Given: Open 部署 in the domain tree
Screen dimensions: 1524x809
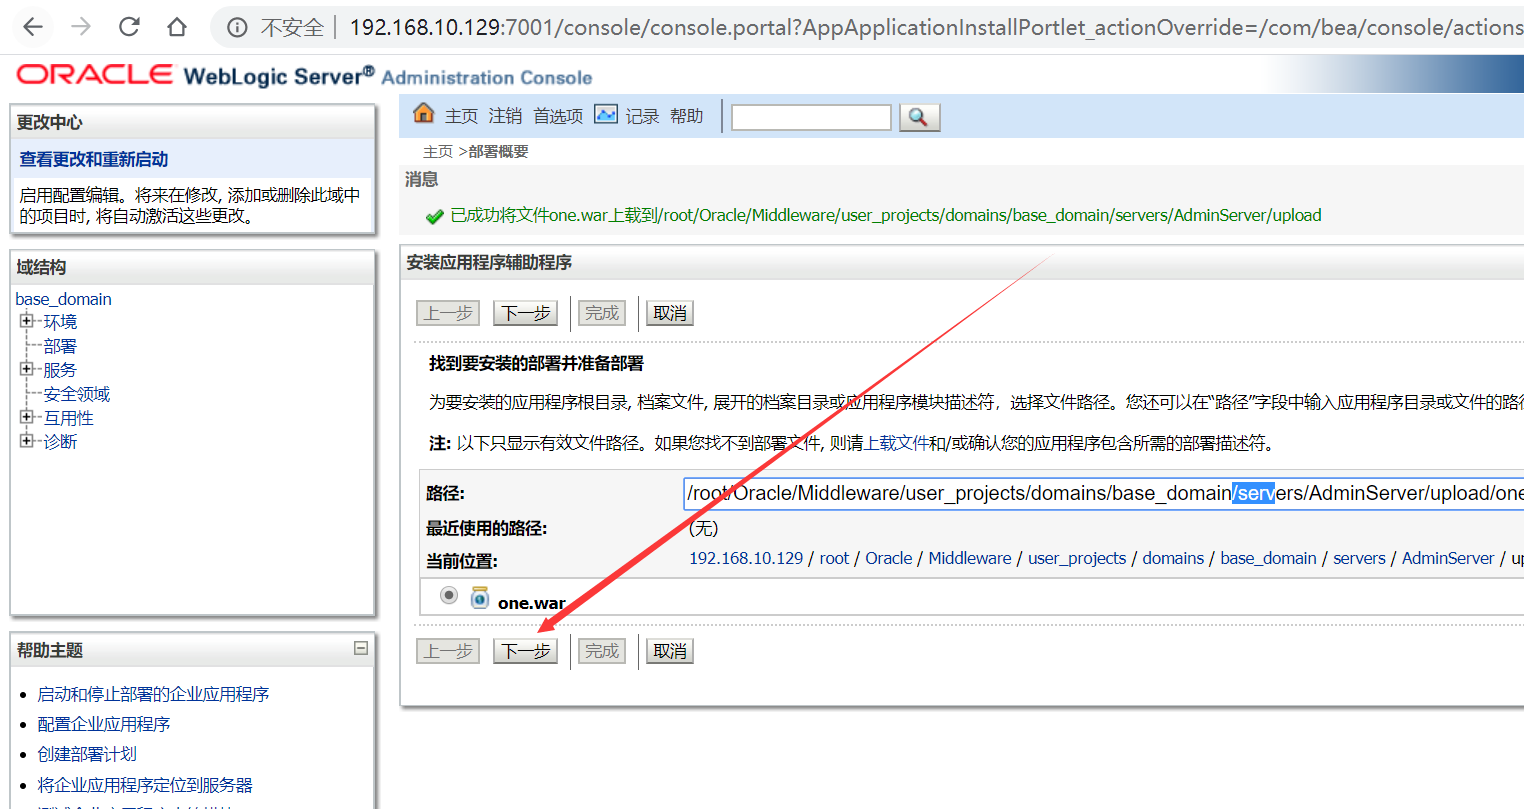Looking at the screenshot, I should (60, 346).
